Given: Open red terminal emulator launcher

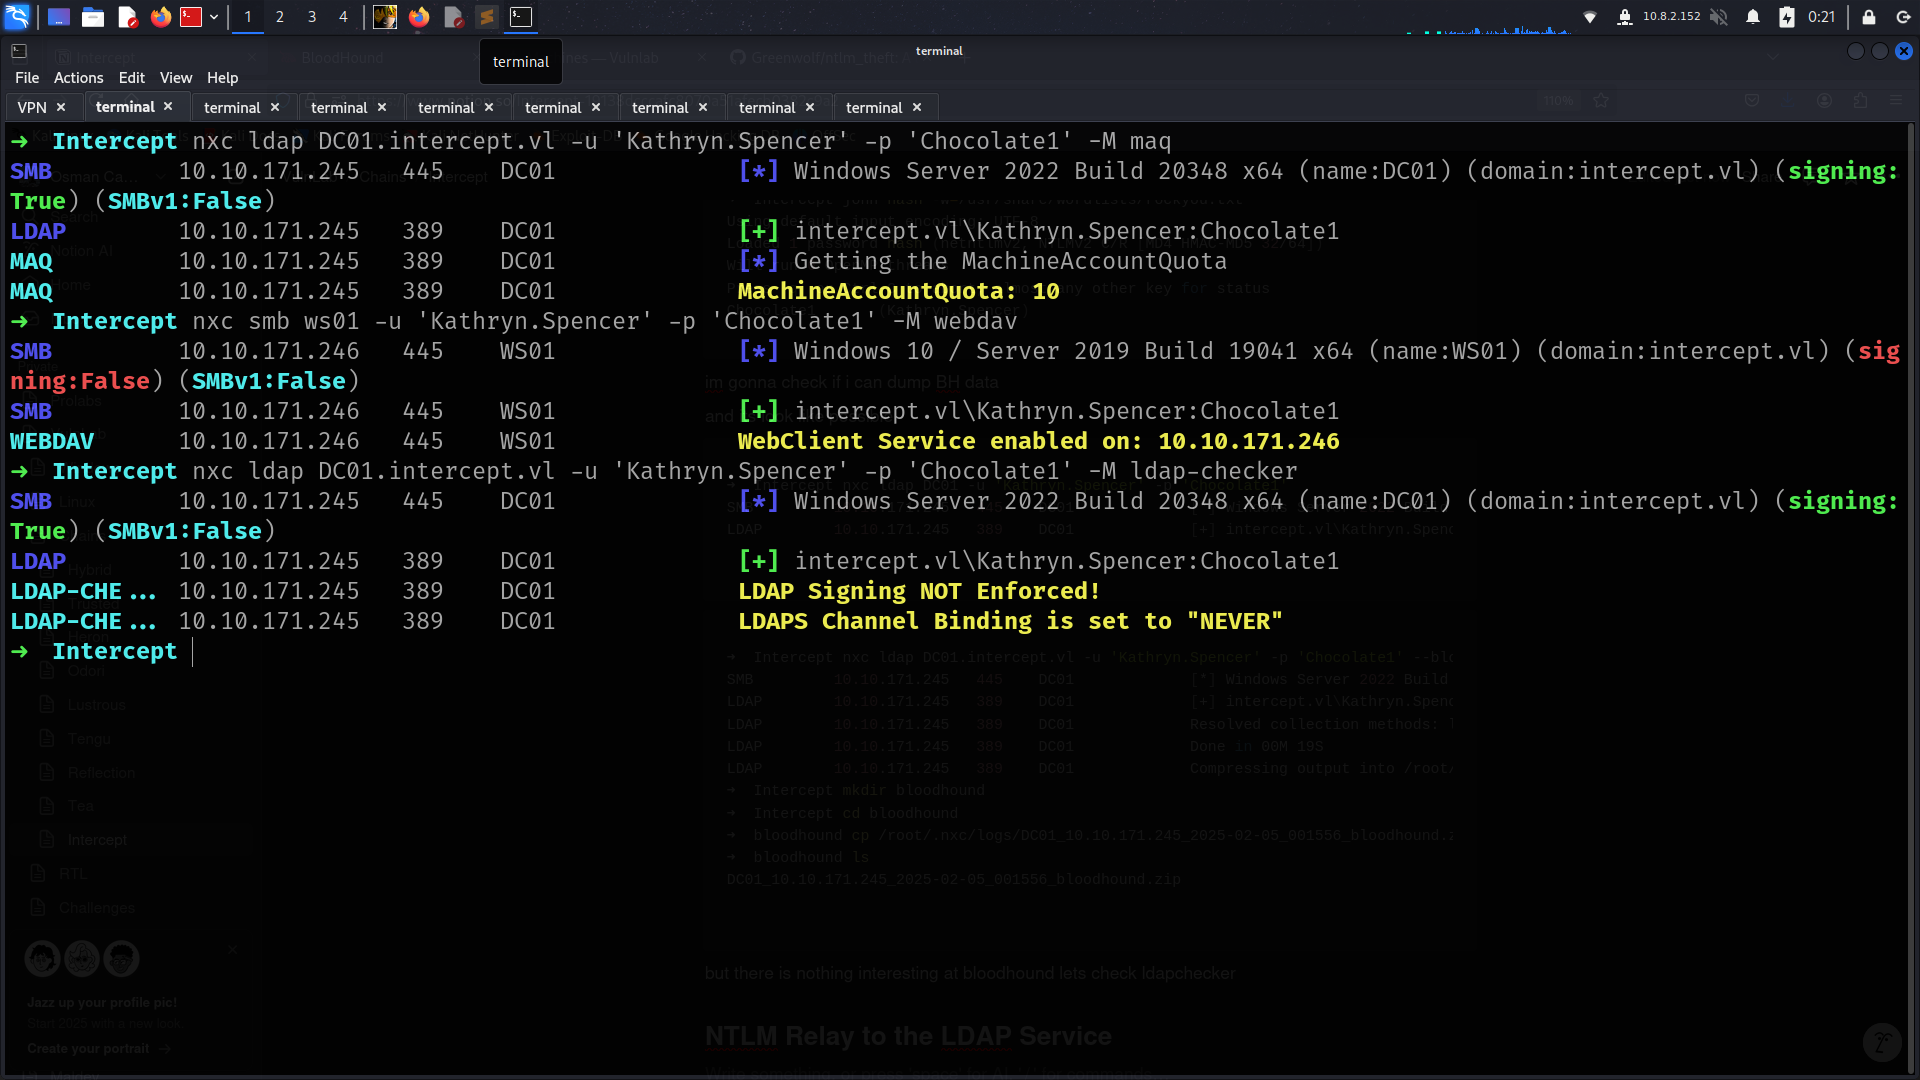Looking at the screenshot, I should [x=191, y=17].
